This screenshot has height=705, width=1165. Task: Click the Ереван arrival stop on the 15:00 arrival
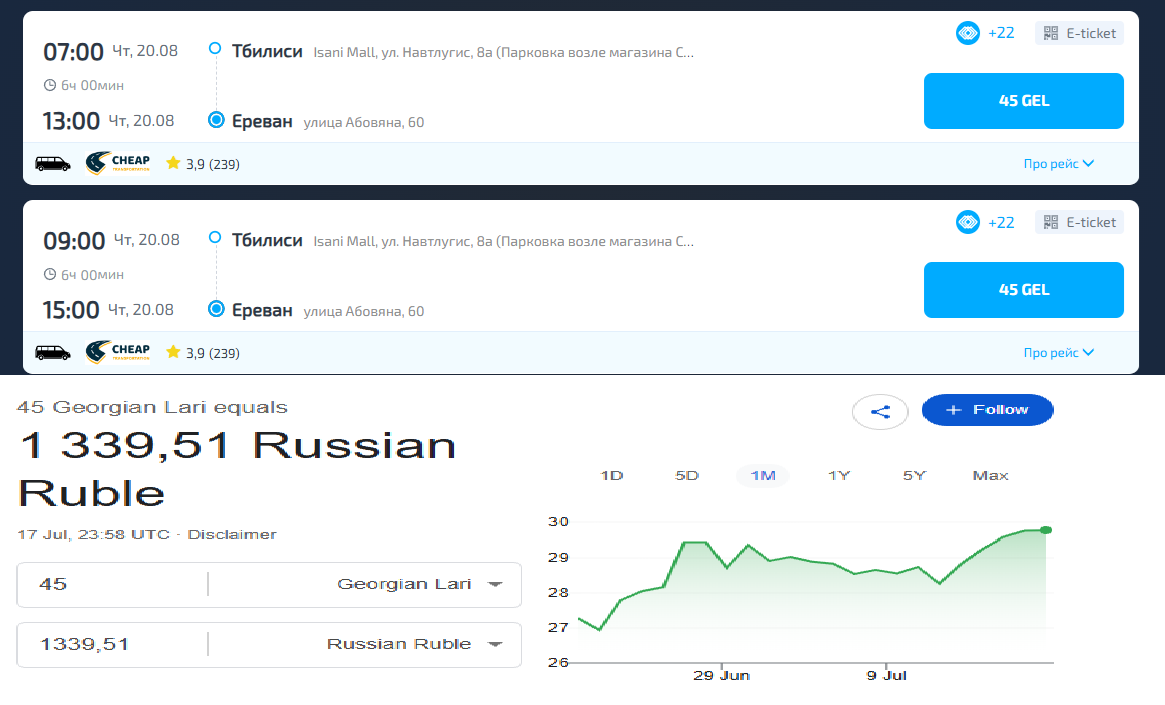(262, 310)
